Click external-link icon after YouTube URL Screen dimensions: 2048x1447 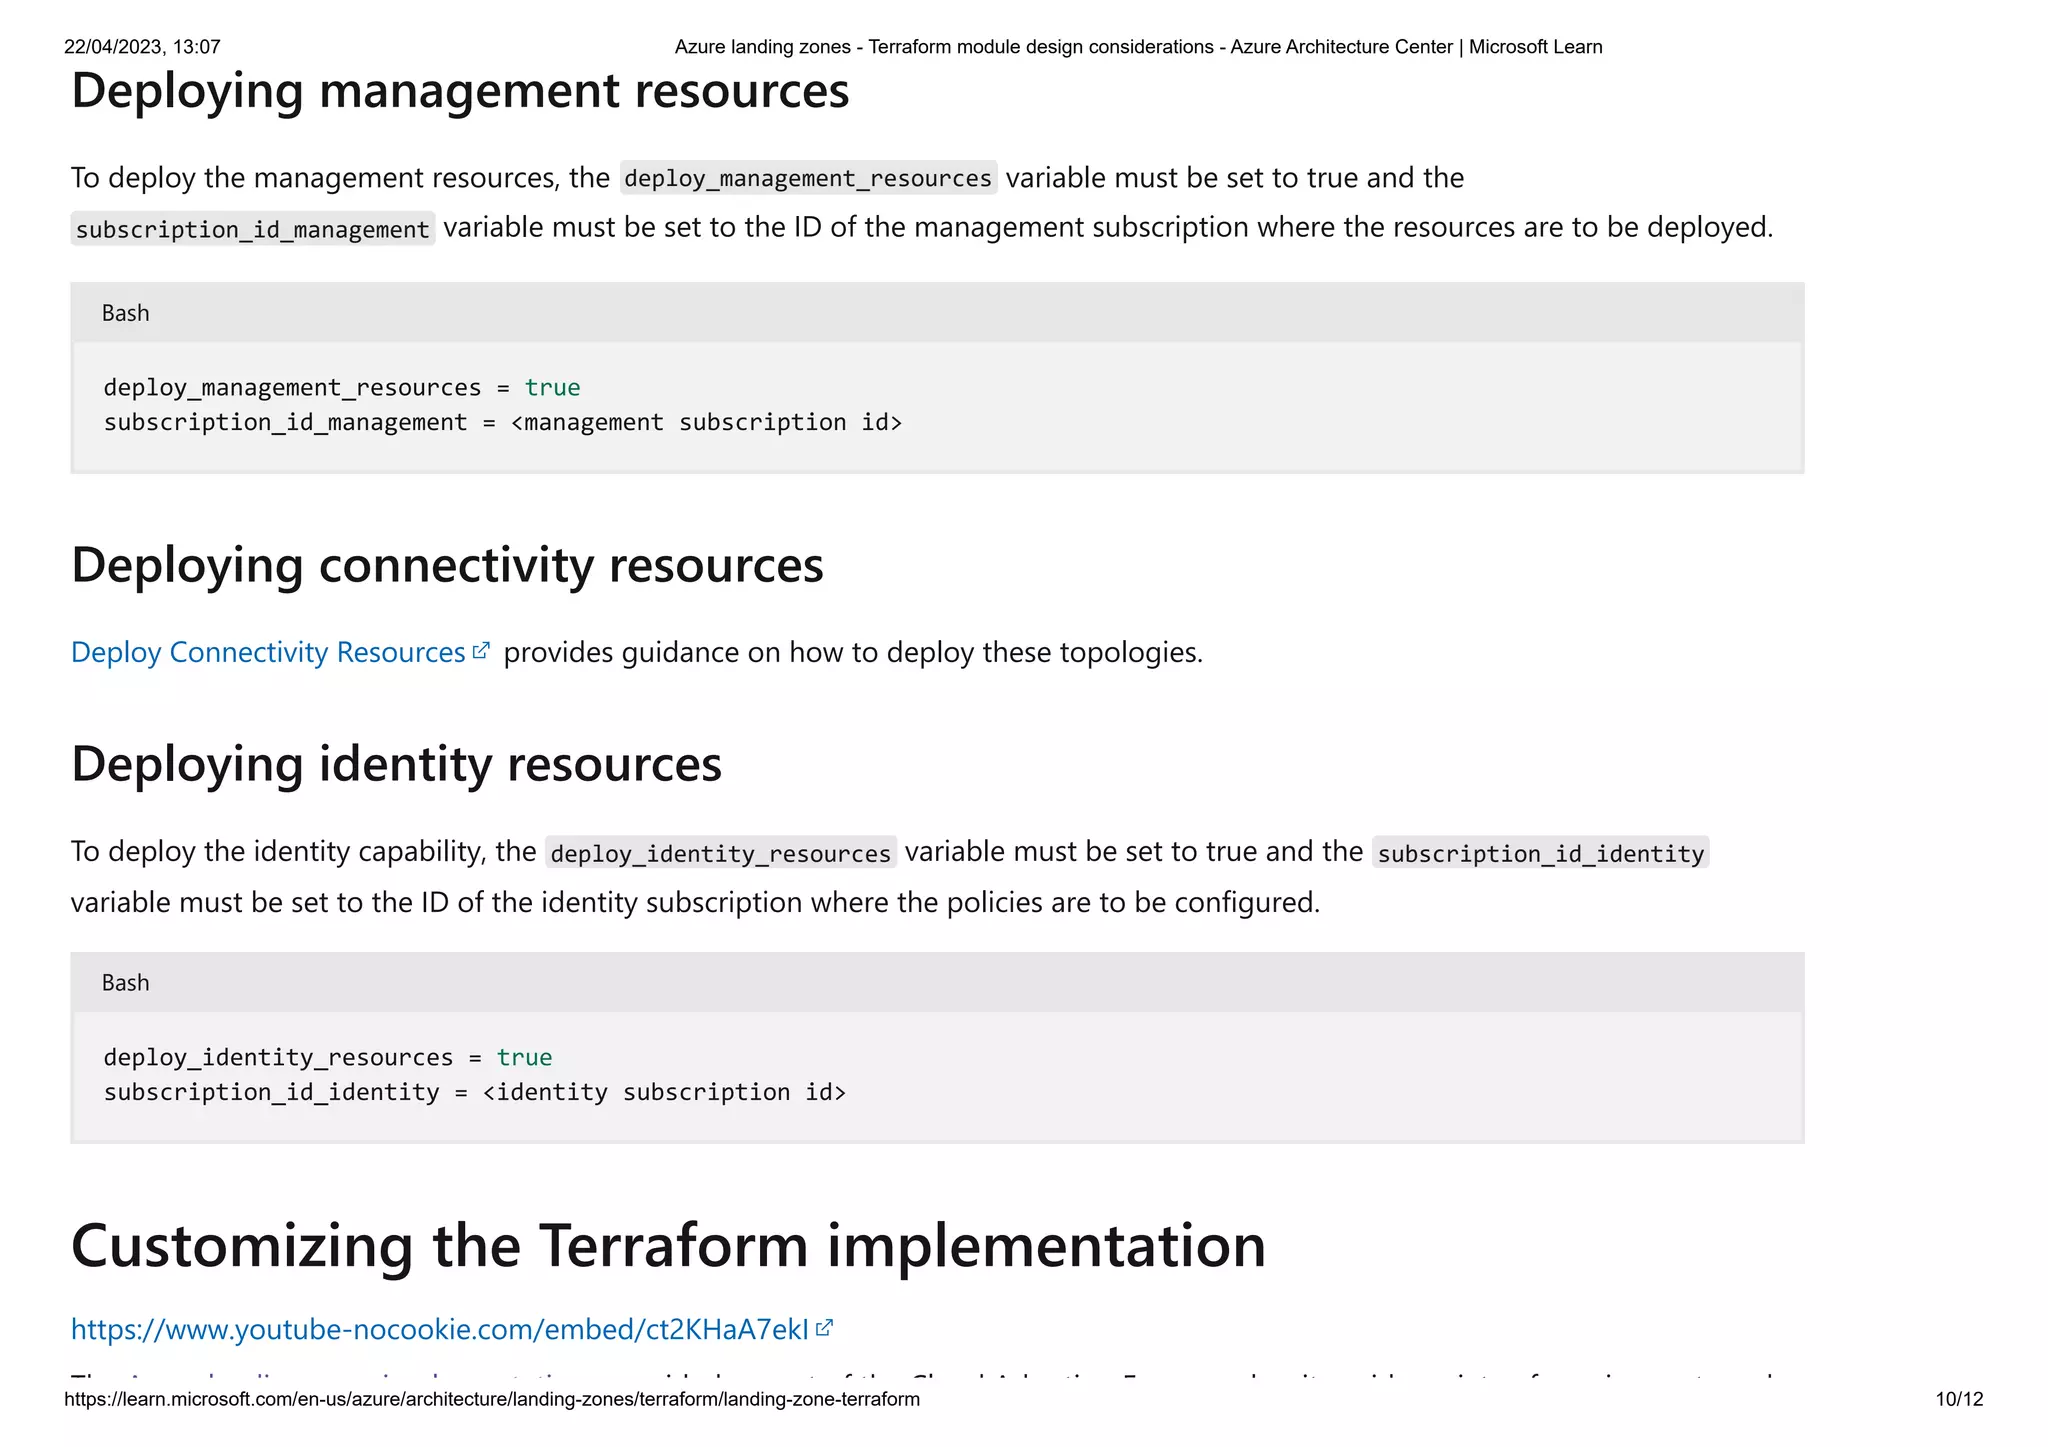[x=824, y=1328]
